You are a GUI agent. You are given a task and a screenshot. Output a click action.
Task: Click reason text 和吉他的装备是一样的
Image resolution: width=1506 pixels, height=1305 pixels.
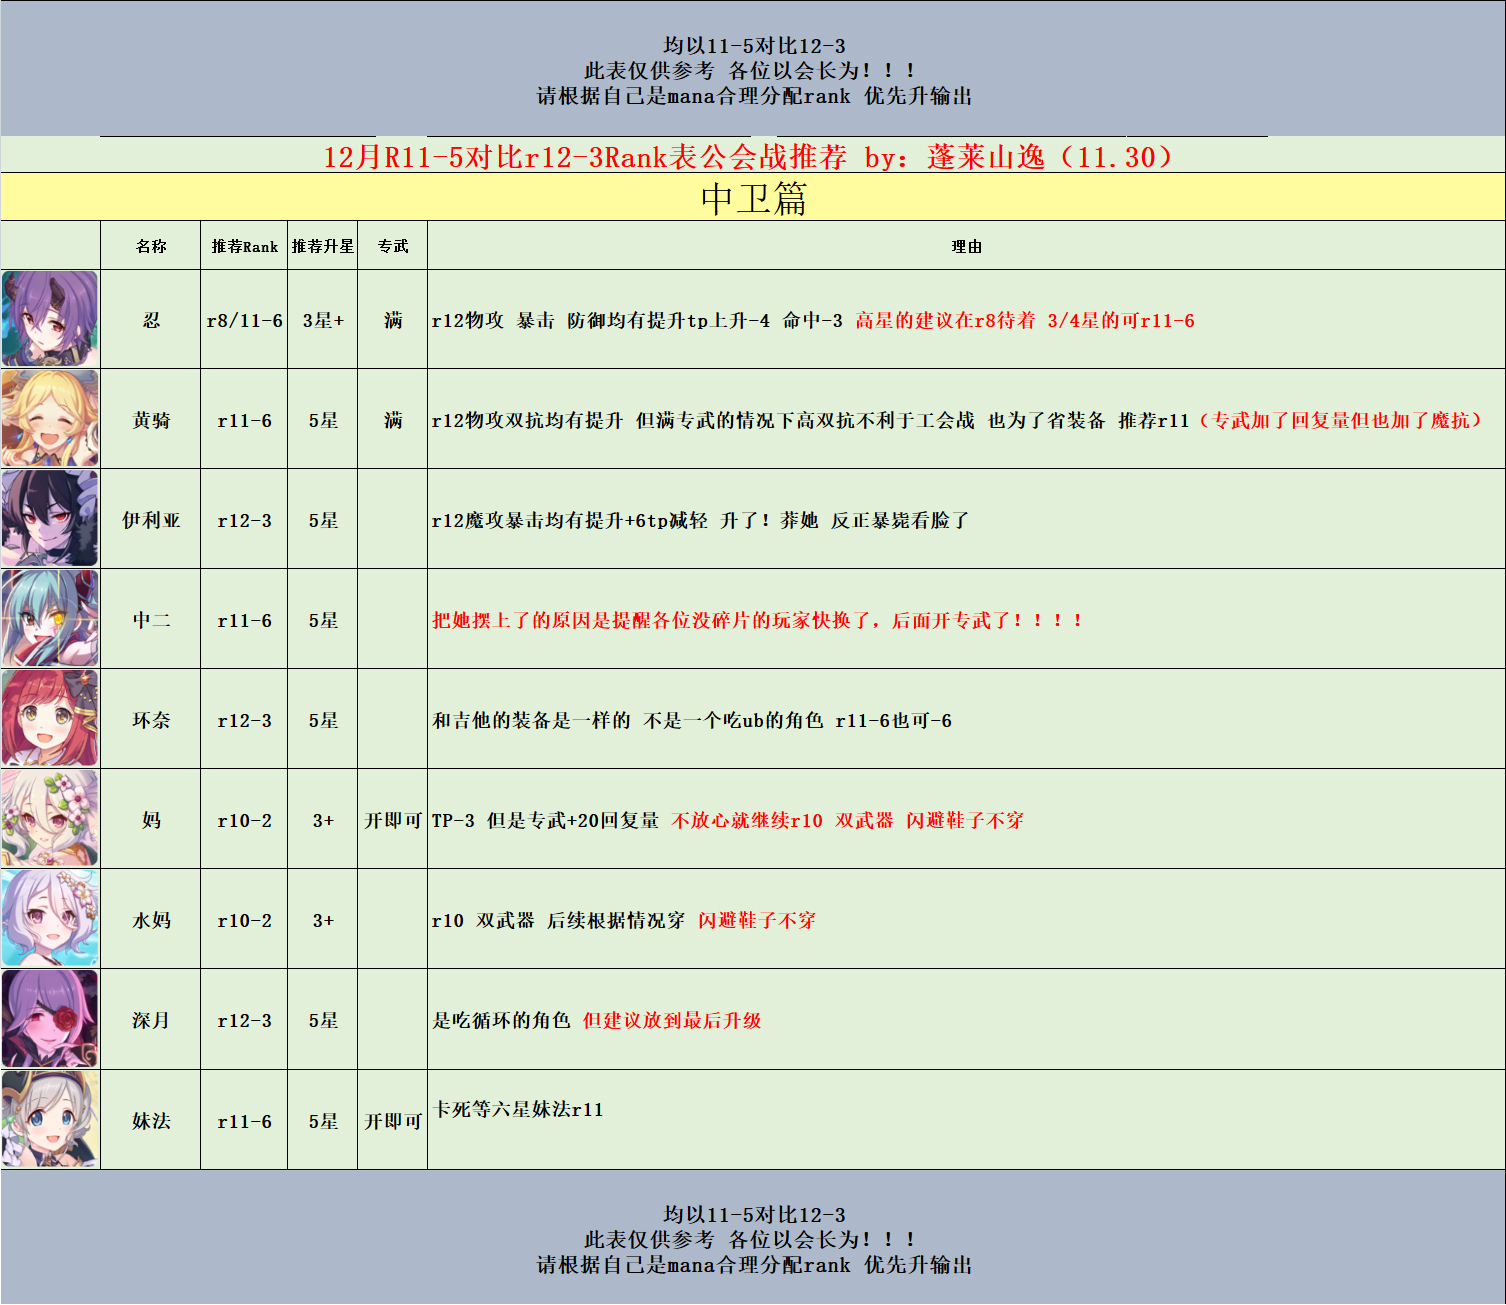pyautogui.click(x=531, y=720)
